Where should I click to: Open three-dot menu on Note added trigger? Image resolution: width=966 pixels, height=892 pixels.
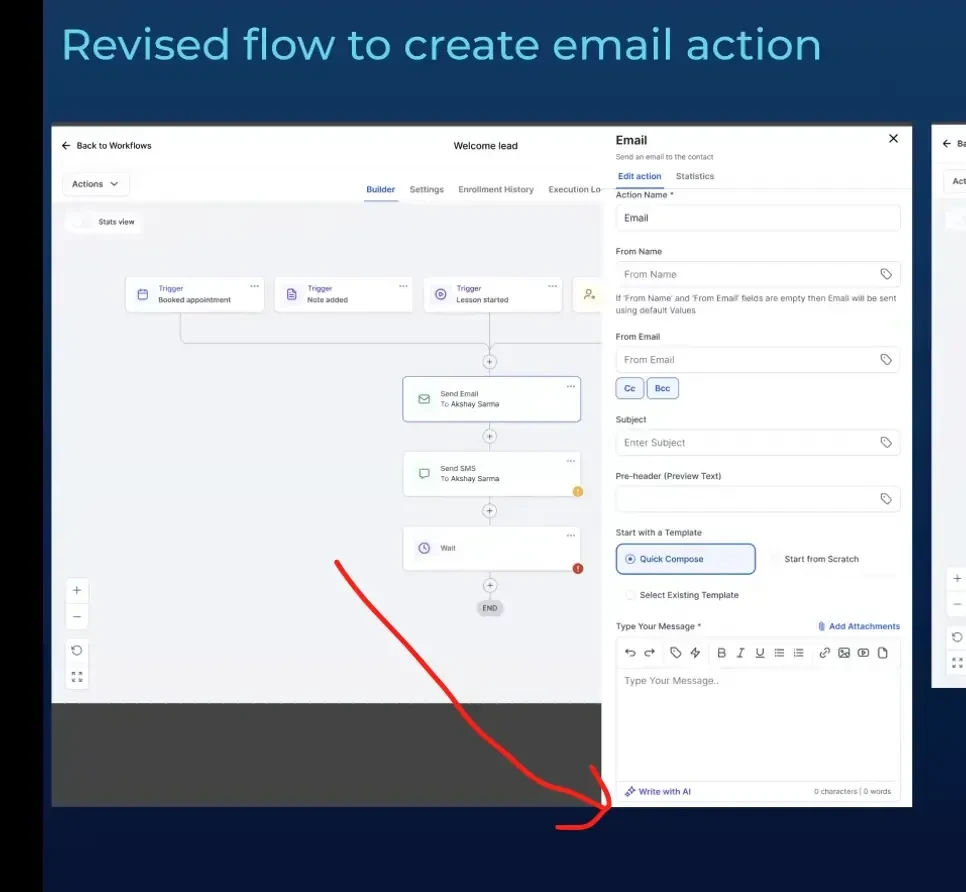[x=404, y=286]
